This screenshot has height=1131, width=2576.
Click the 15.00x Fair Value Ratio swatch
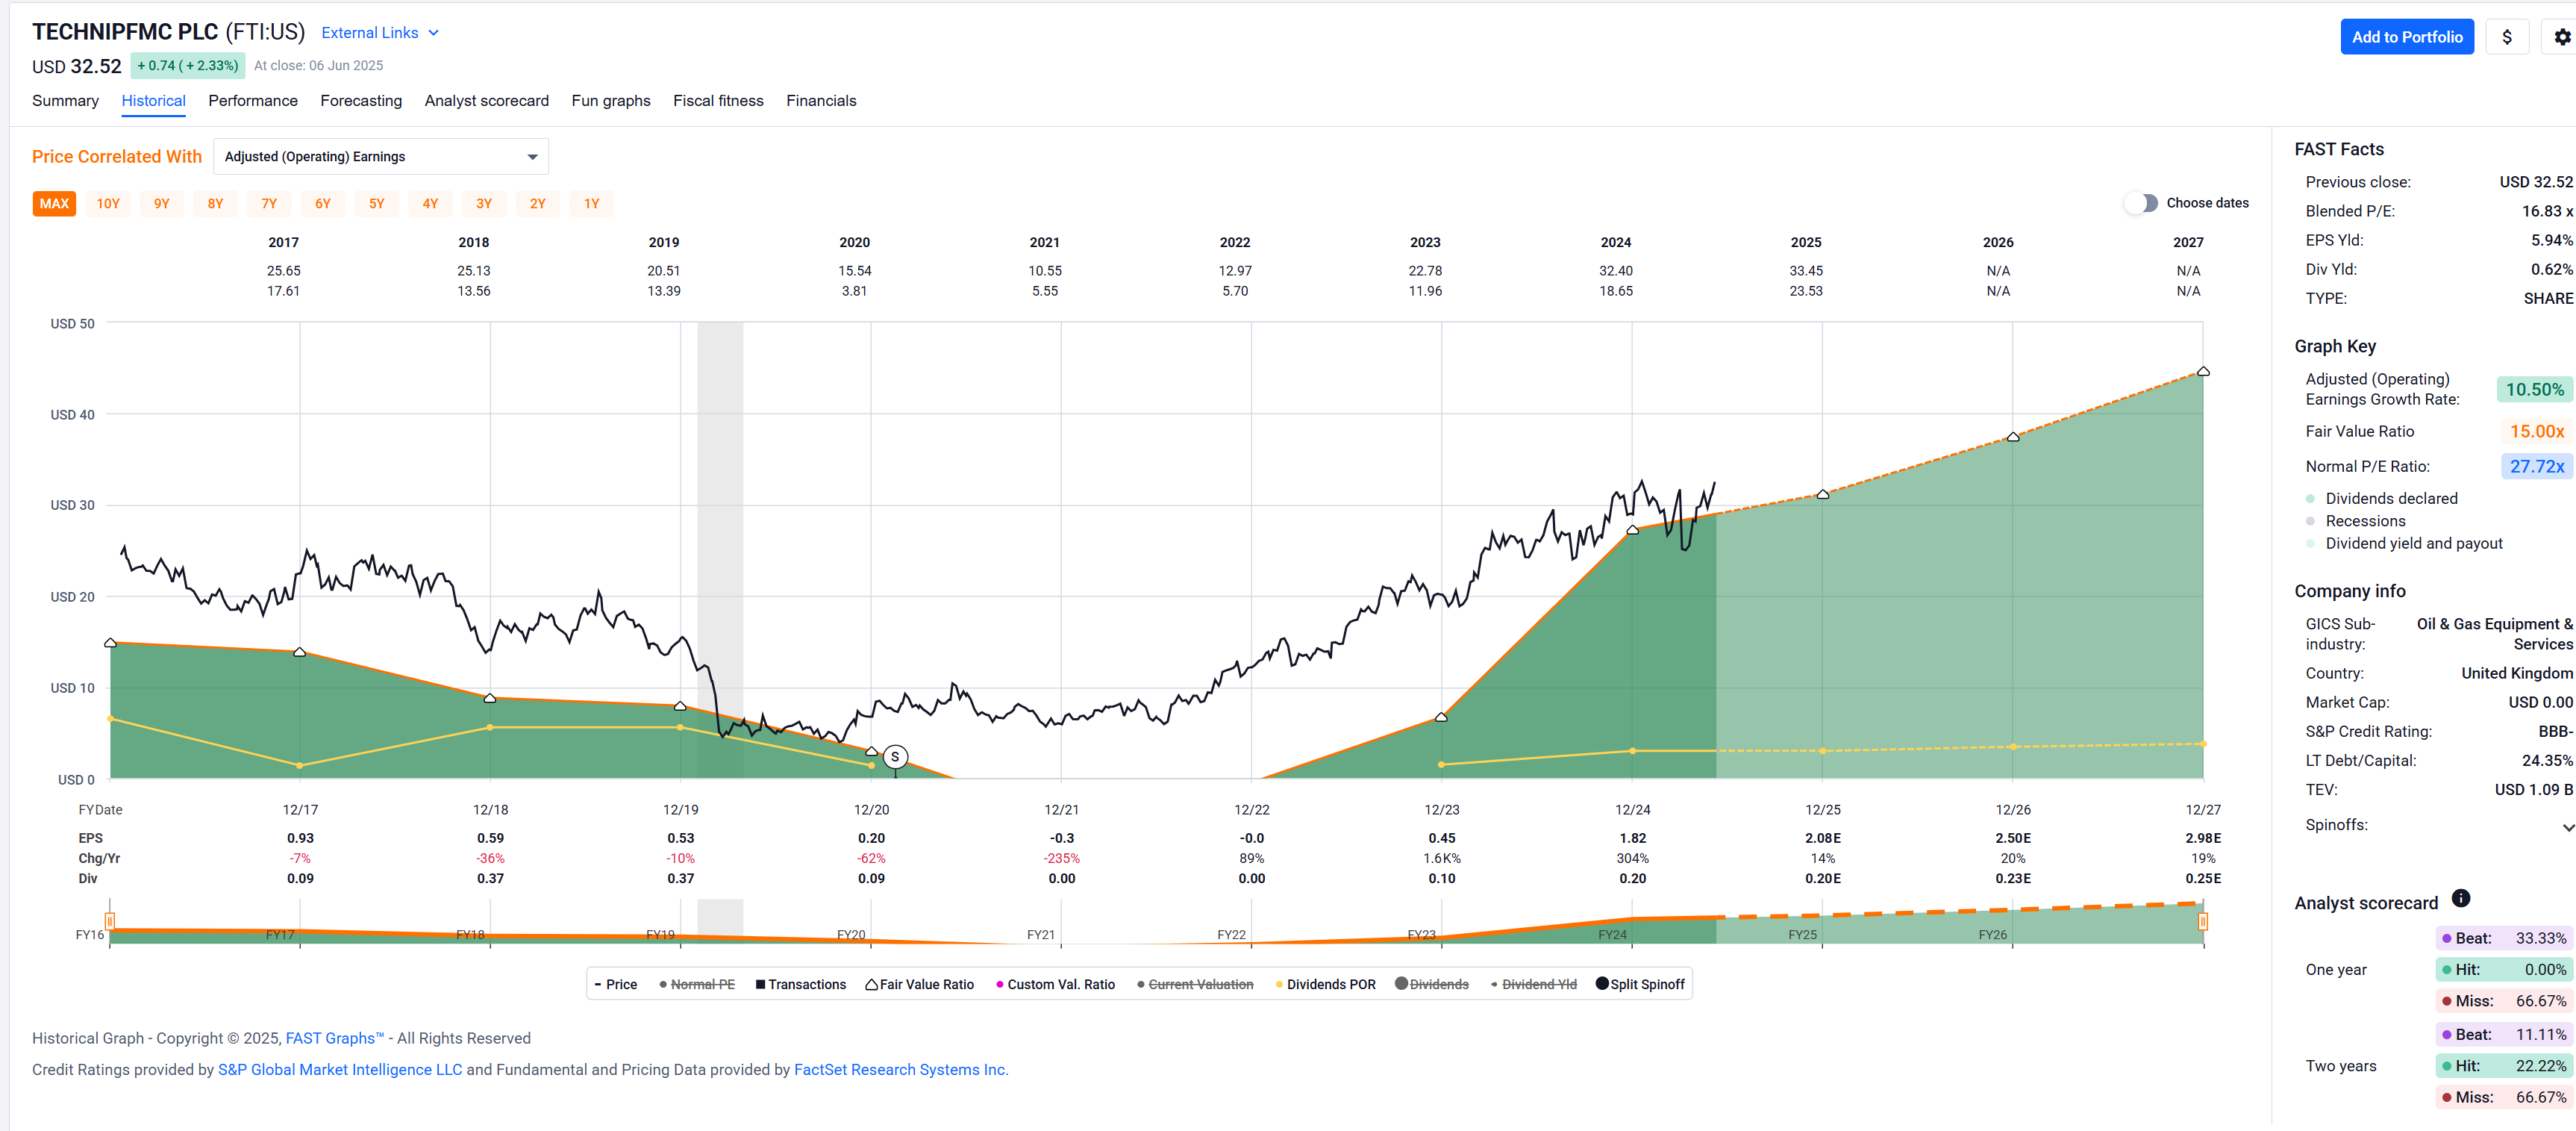(2536, 431)
